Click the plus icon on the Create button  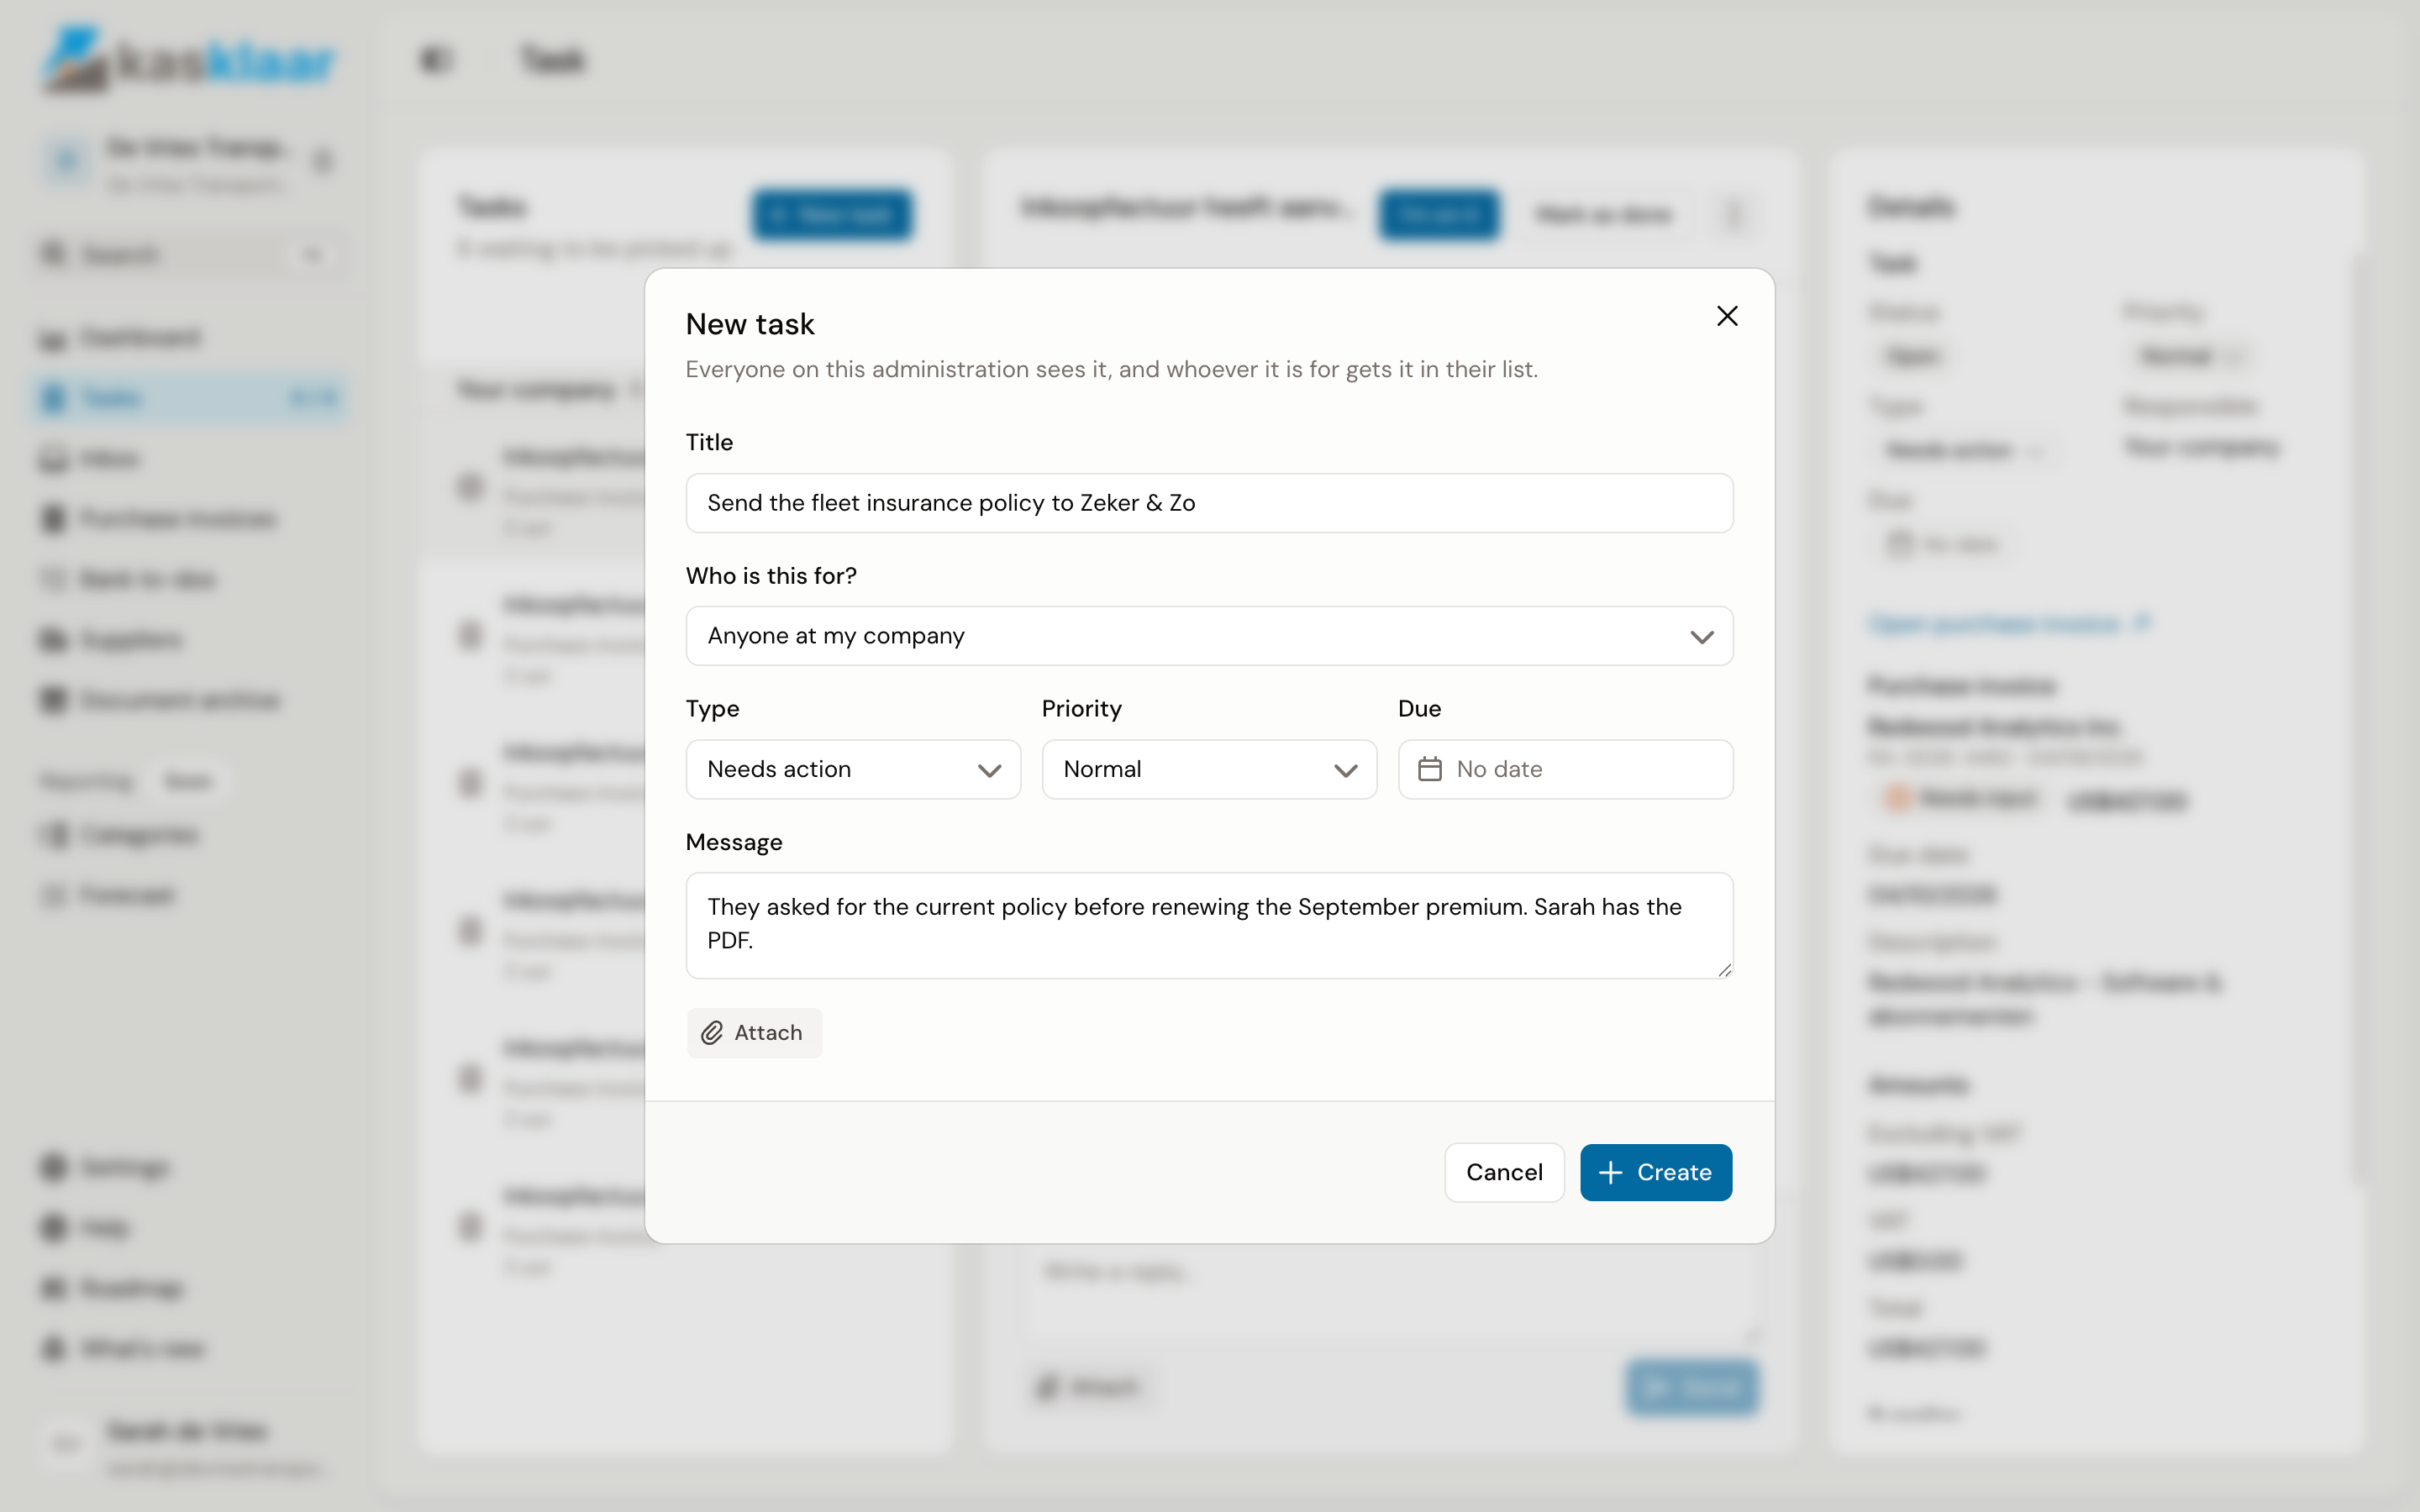pyautogui.click(x=1610, y=1172)
